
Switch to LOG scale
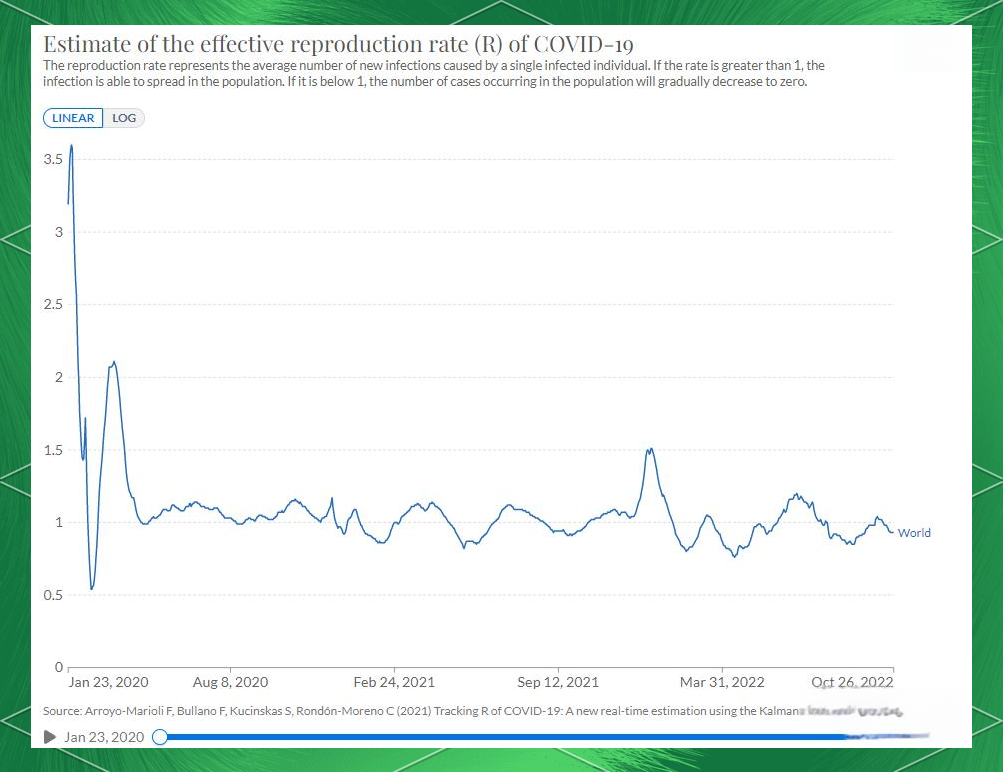125,118
